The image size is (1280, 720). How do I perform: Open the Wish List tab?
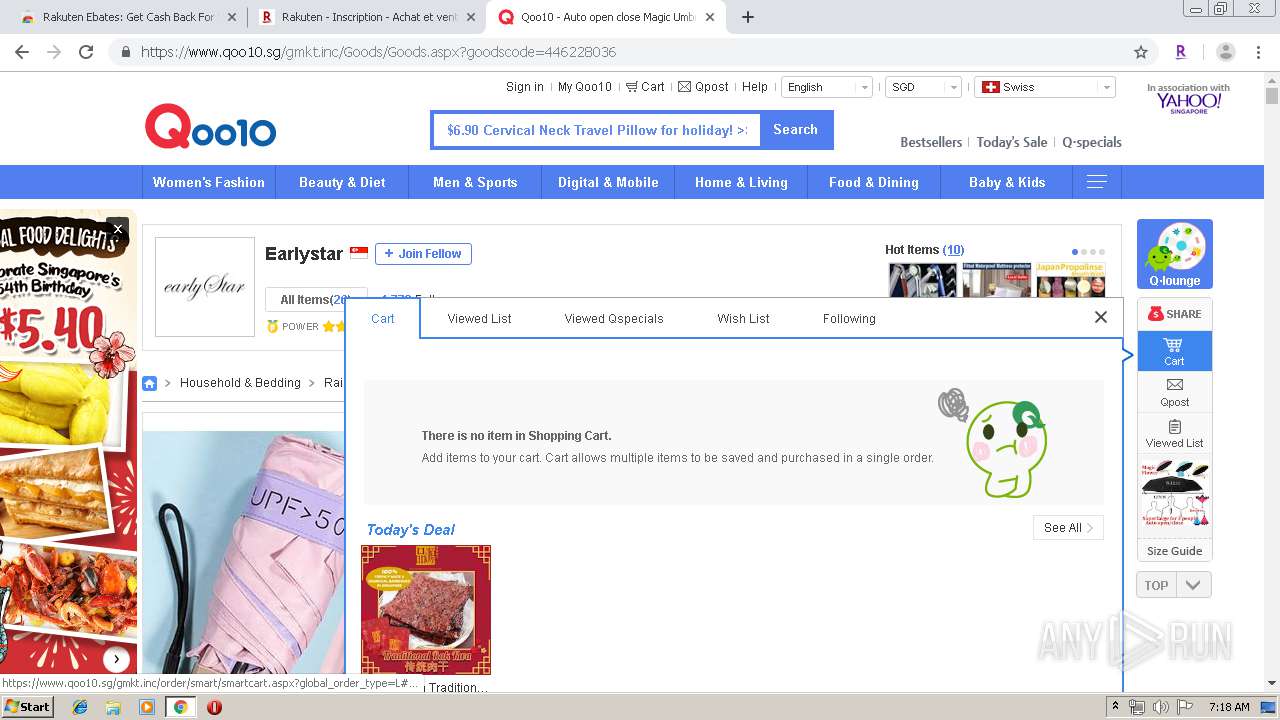(x=743, y=318)
